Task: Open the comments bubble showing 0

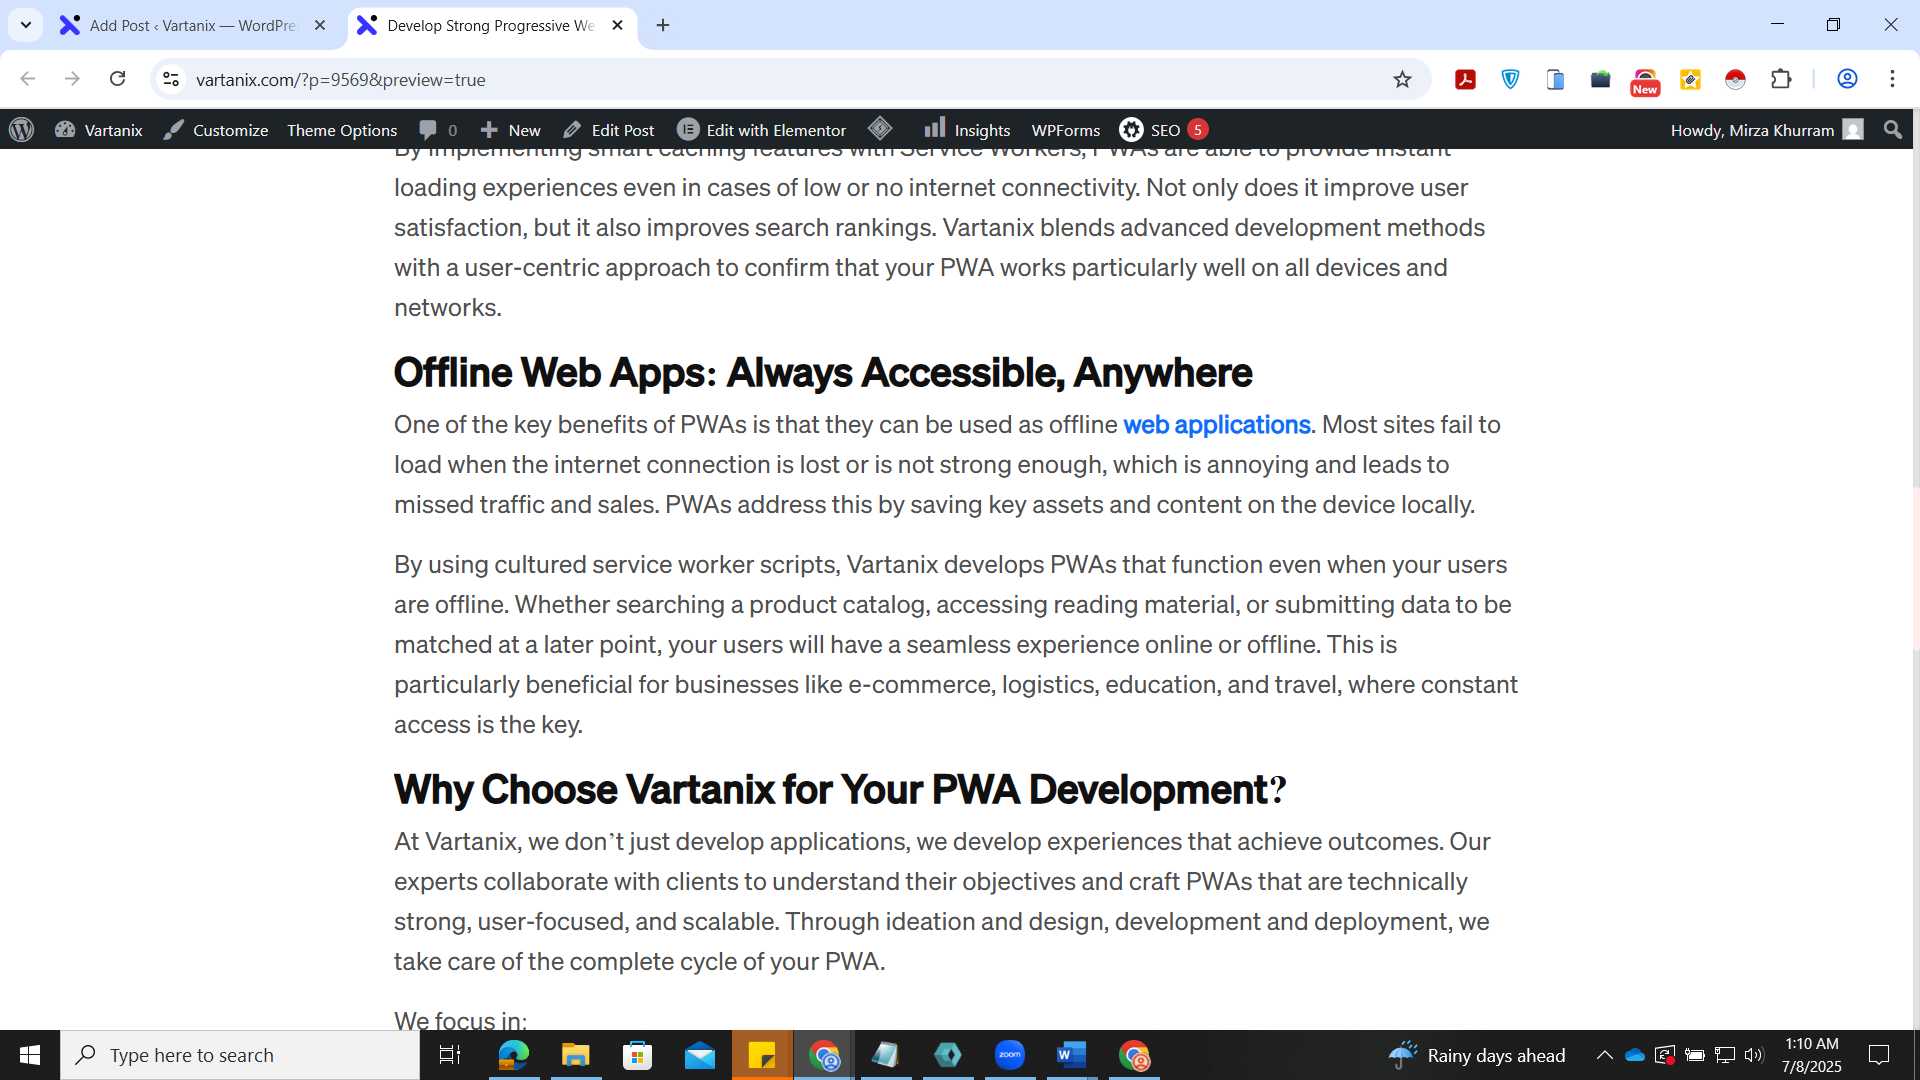Action: [x=438, y=130]
